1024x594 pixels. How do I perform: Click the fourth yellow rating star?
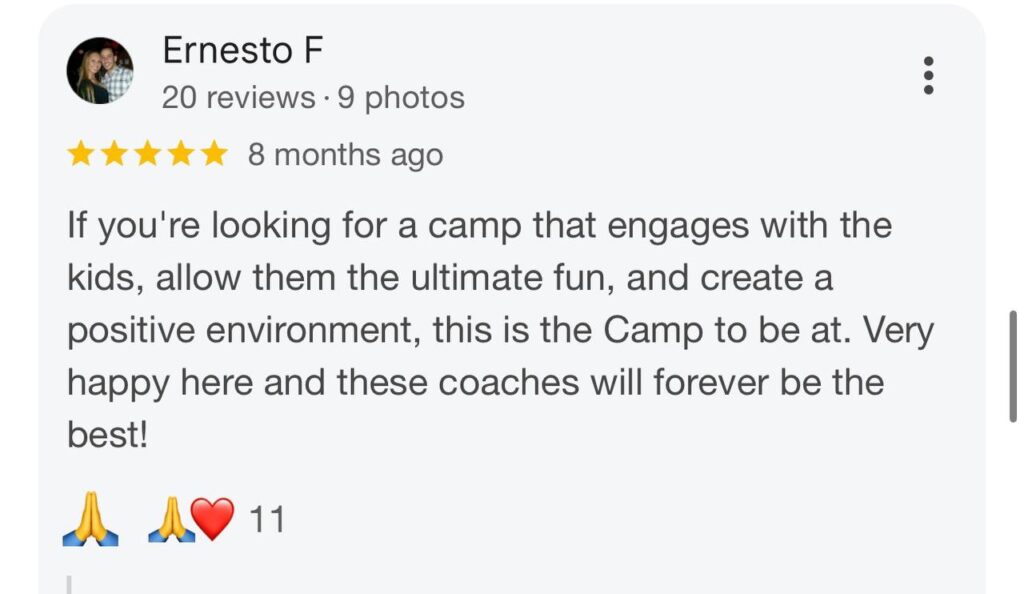(181, 154)
